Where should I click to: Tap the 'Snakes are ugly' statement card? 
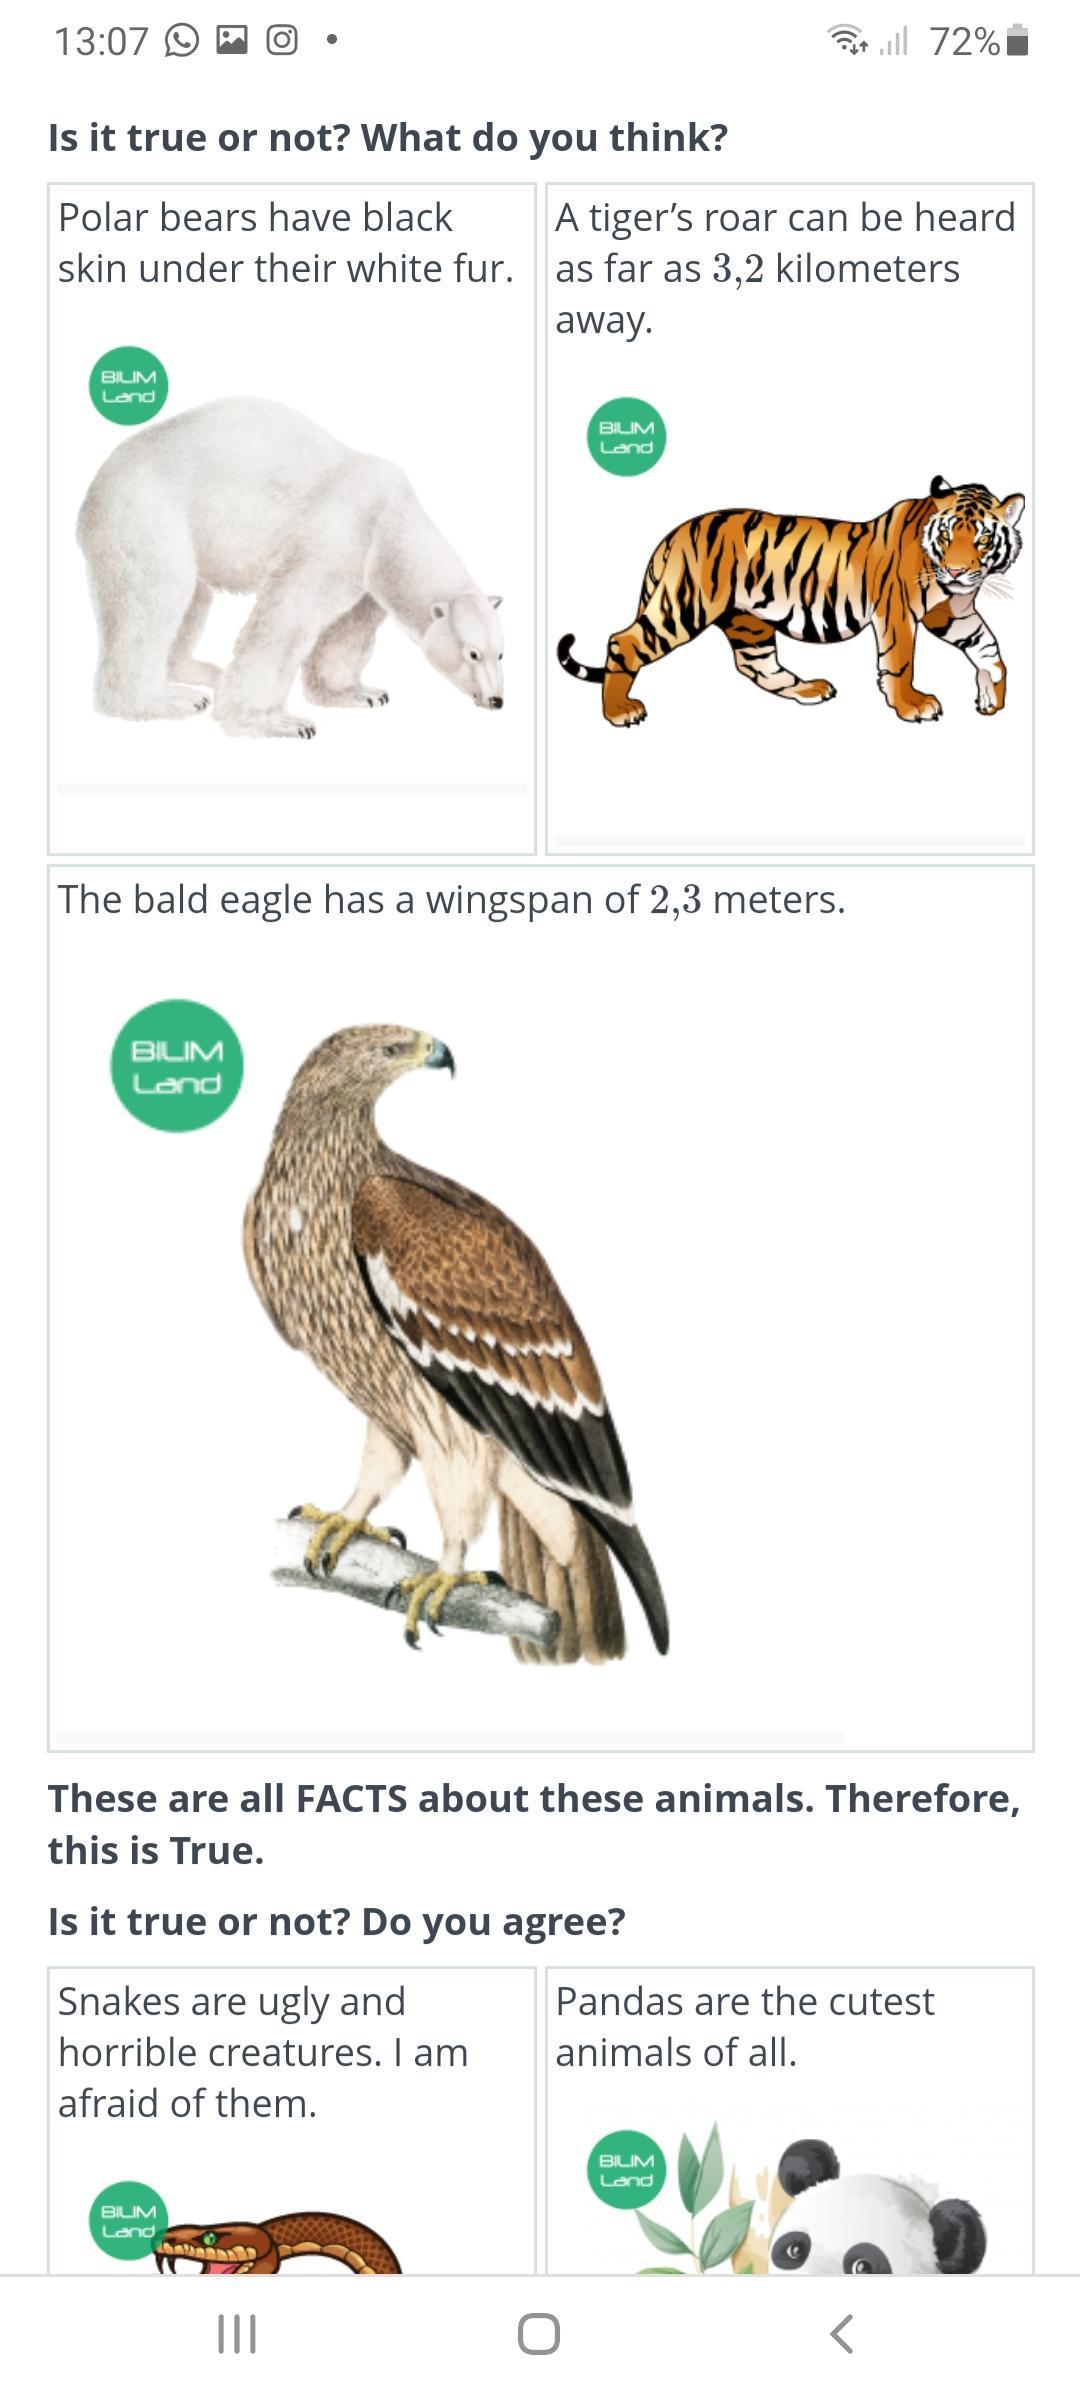tap(292, 2121)
